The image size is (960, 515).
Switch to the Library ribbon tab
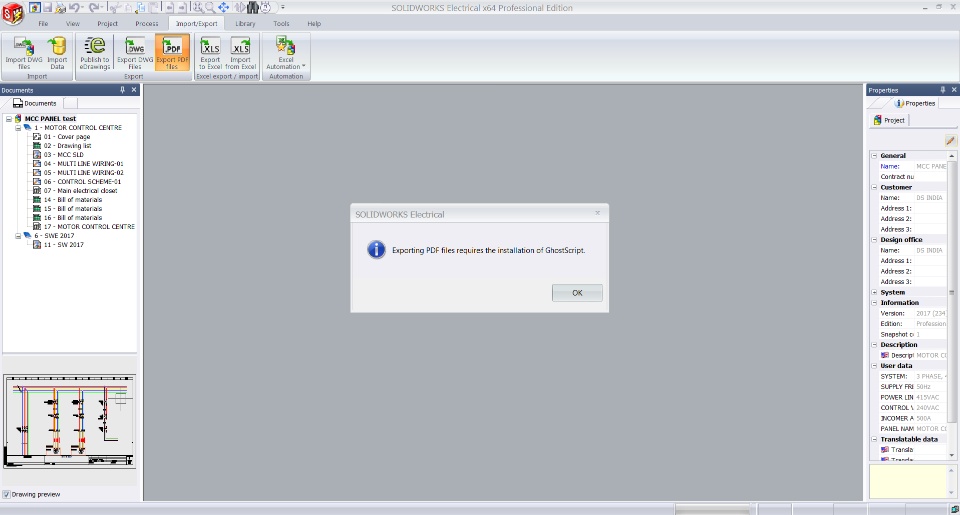coord(245,24)
